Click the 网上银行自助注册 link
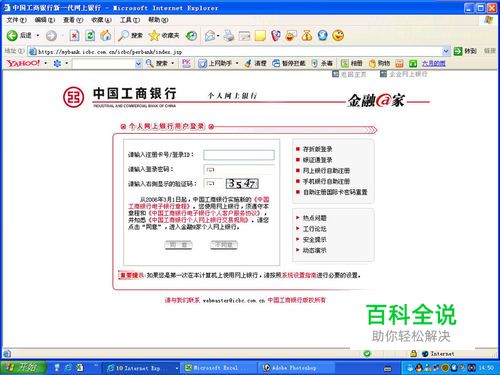500x375 pixels. [x=326, y=171]
